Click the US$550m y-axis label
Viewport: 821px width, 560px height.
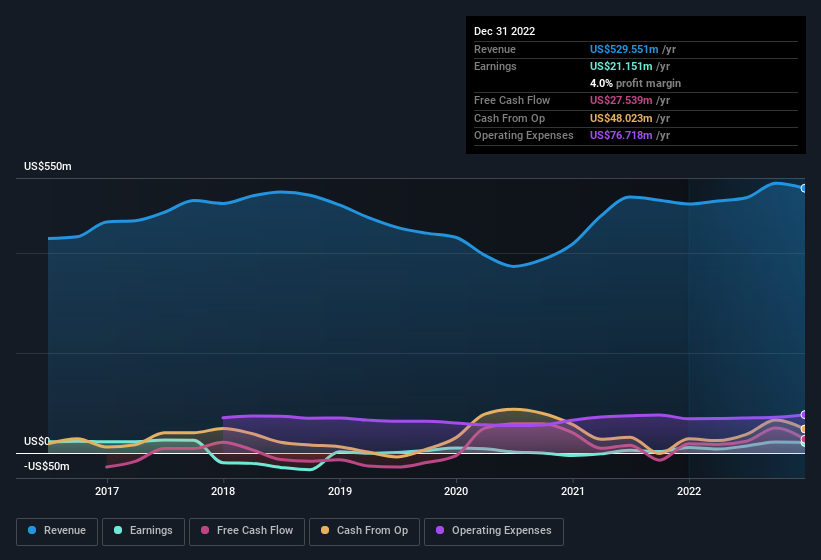(x=48, y=166)
